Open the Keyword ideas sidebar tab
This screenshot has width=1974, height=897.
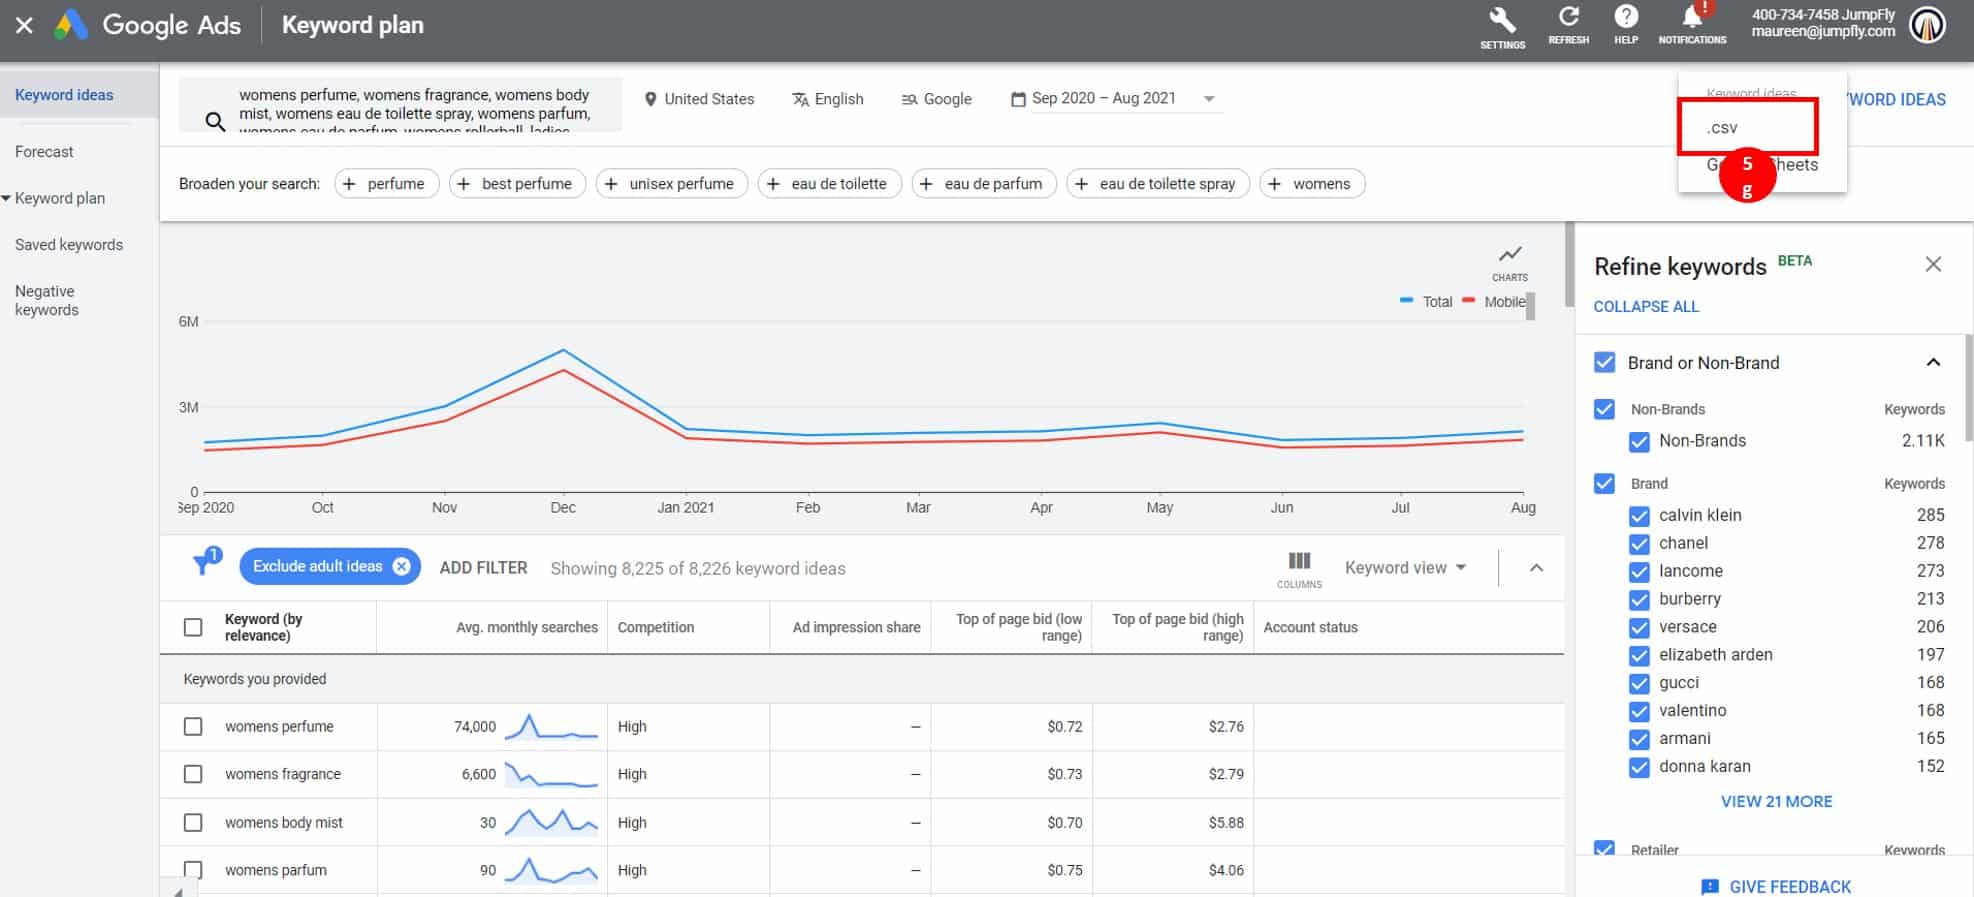pos(79,95)
